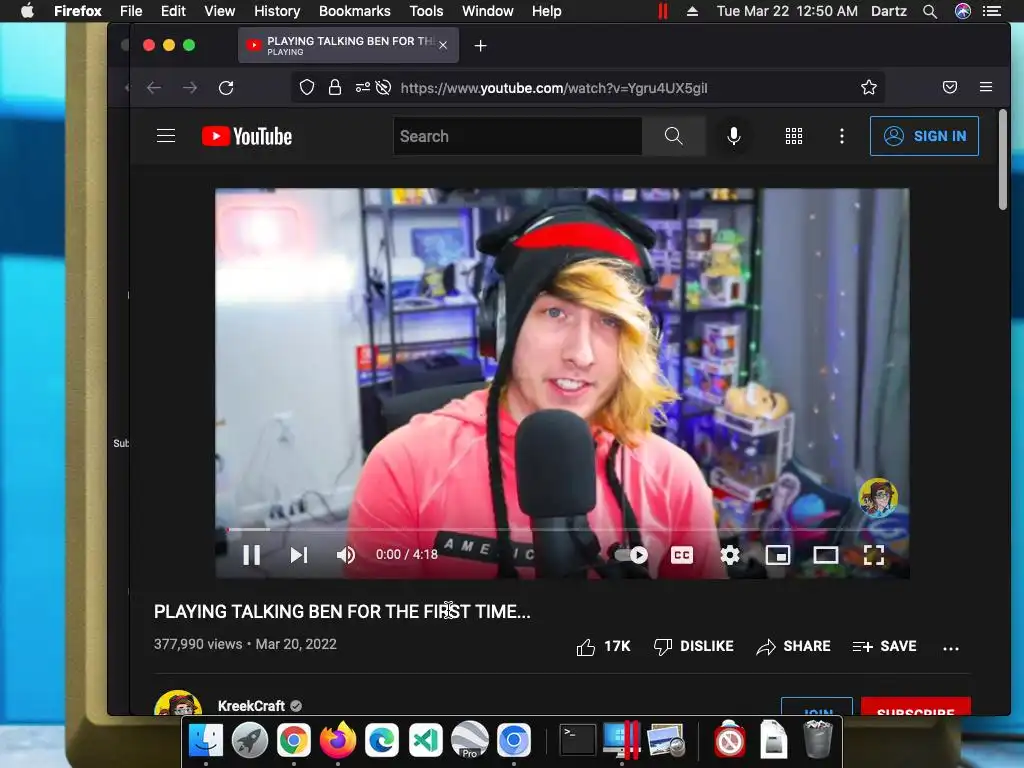Click the YouTube URL address bar
1024x768 pixels.
(x=554, y=88)
